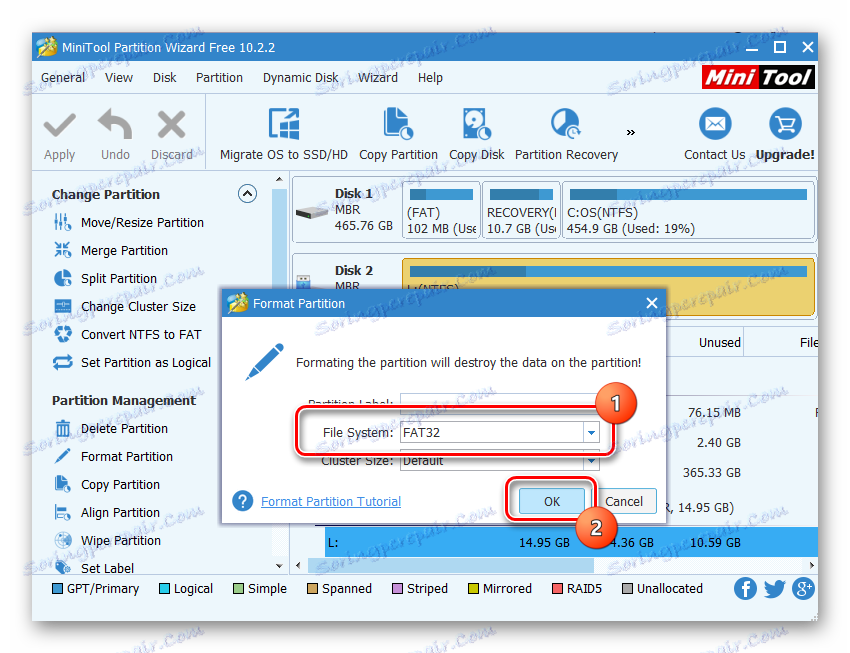Open MiniTool Google Plus icon
This screenshot has width=850, height=653.
click(803, 589)
